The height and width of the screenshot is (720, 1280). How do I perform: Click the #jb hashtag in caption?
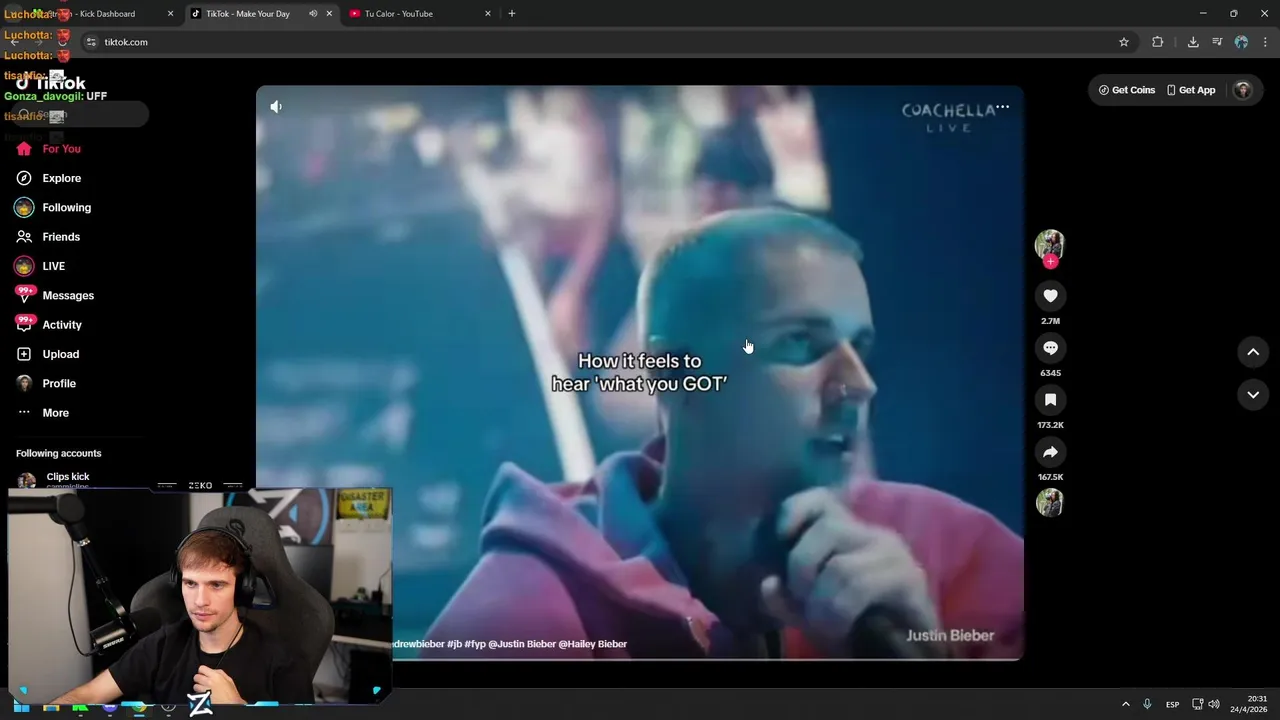coord(454,644)
